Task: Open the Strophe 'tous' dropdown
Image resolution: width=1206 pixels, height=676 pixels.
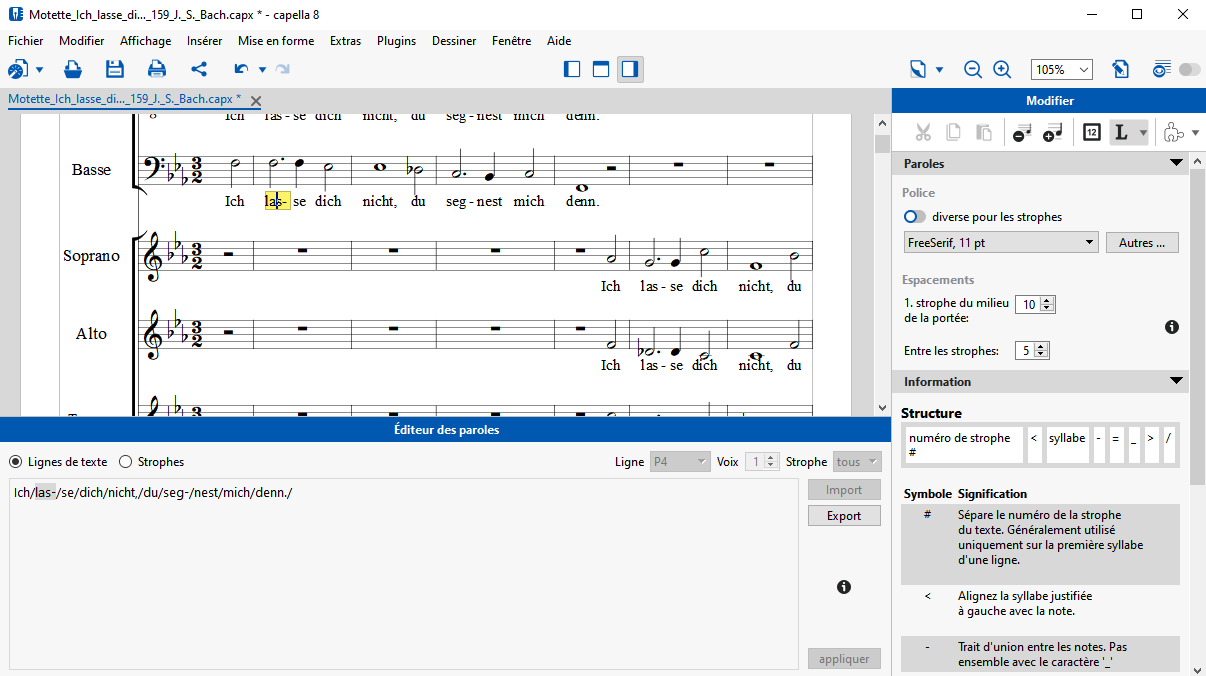Action: [858, 462]
